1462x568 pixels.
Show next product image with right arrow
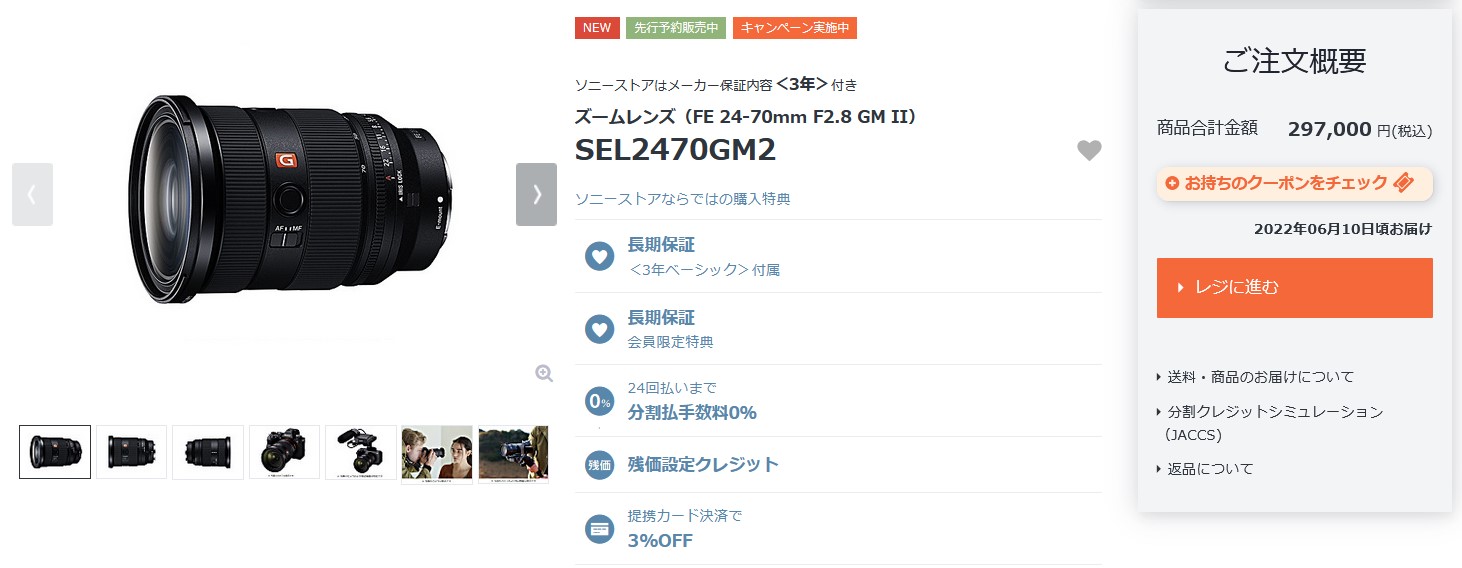536,194
